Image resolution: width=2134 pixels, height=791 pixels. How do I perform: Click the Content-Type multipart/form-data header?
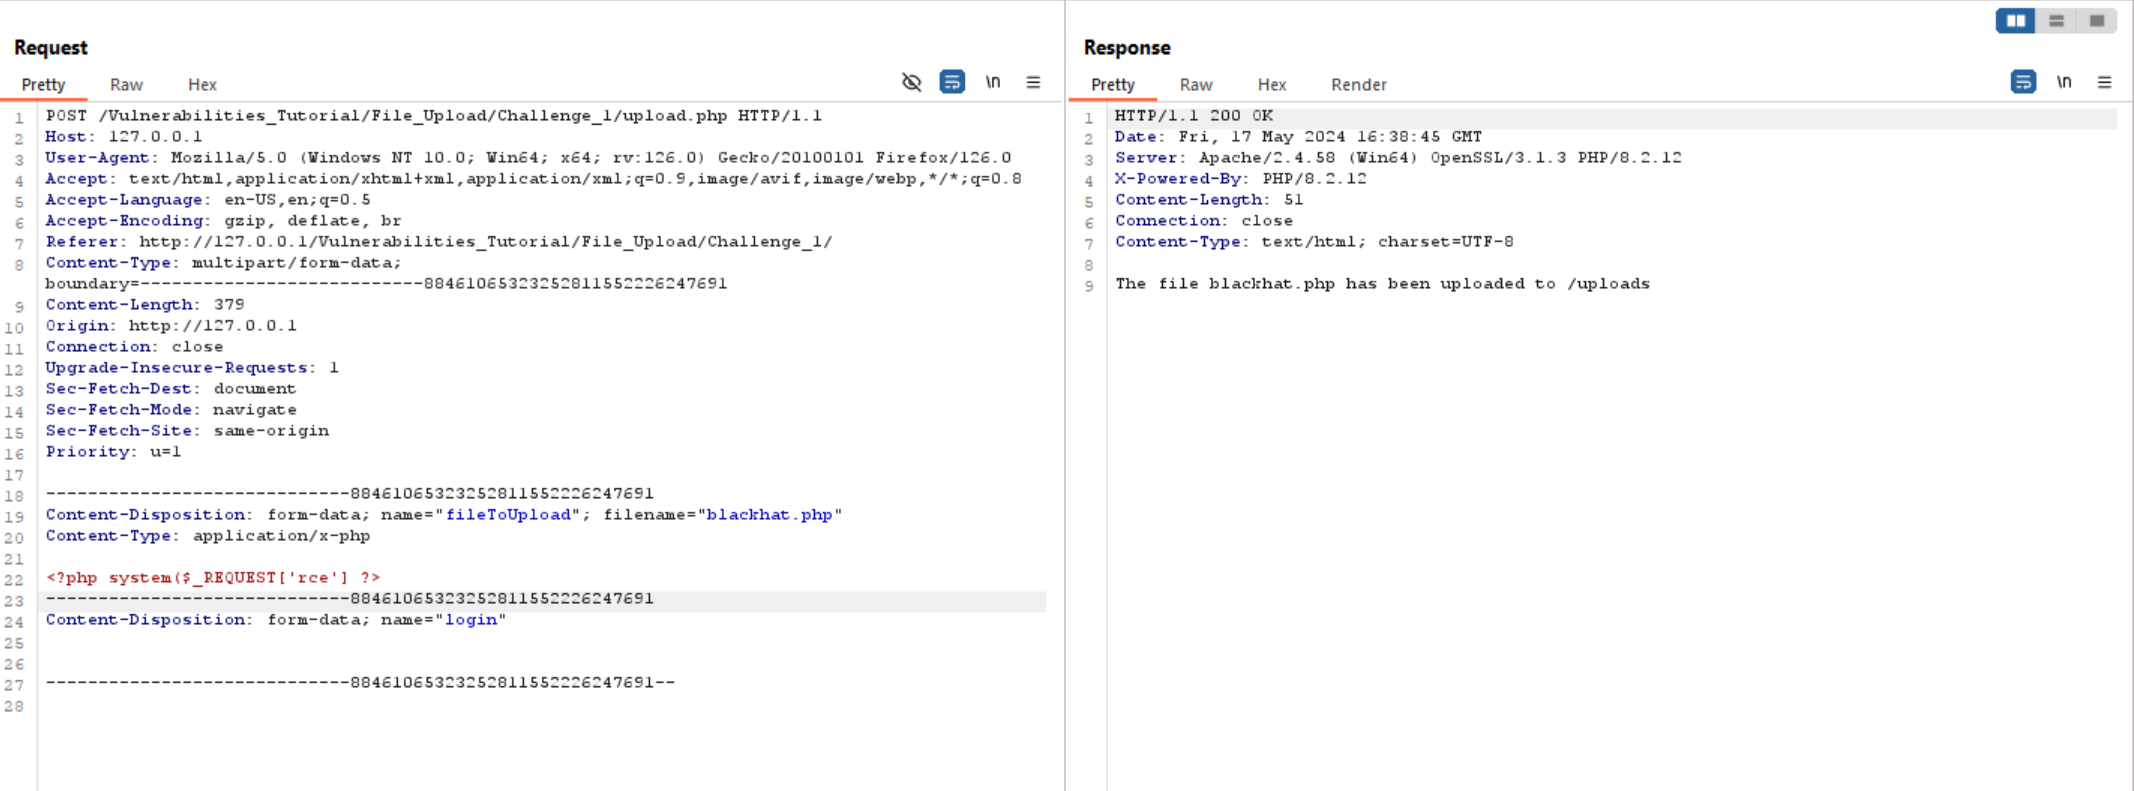pos(223,263)
